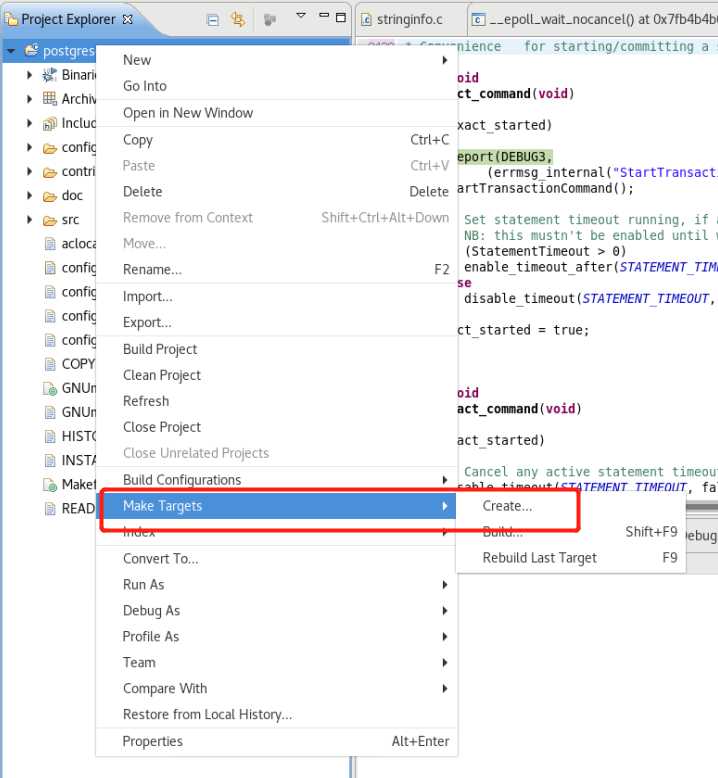
Task: Open the Profile As submenu
Action: (276, 637)
